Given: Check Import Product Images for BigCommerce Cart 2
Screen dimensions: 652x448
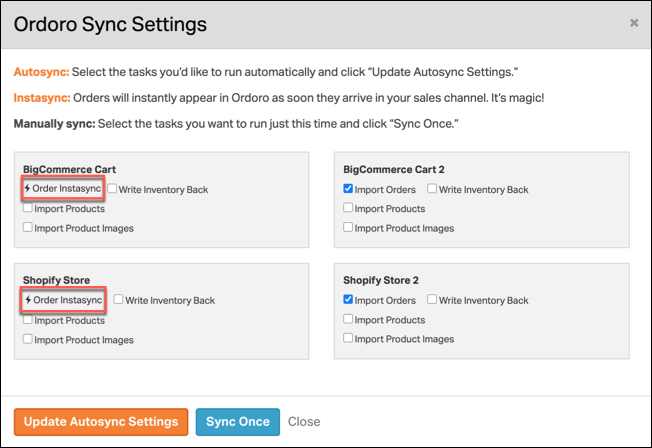Looking at the screenshot, I should tap(348, 227).
